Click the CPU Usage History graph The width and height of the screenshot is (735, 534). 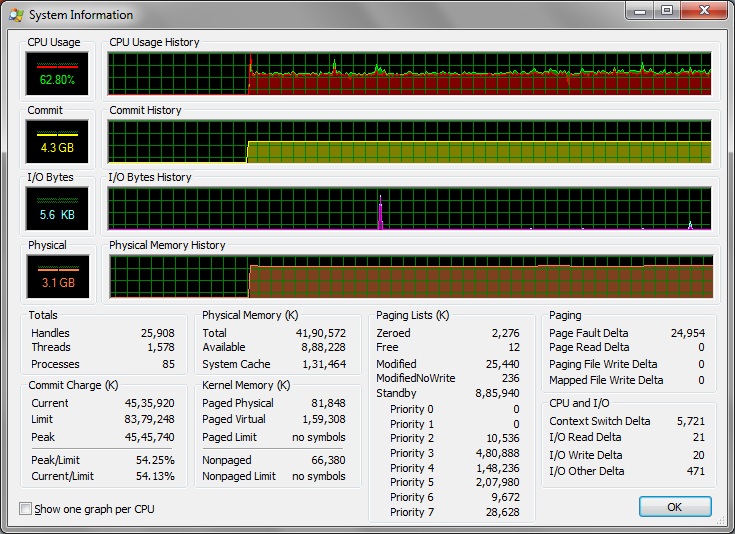(x=409, y=74)
